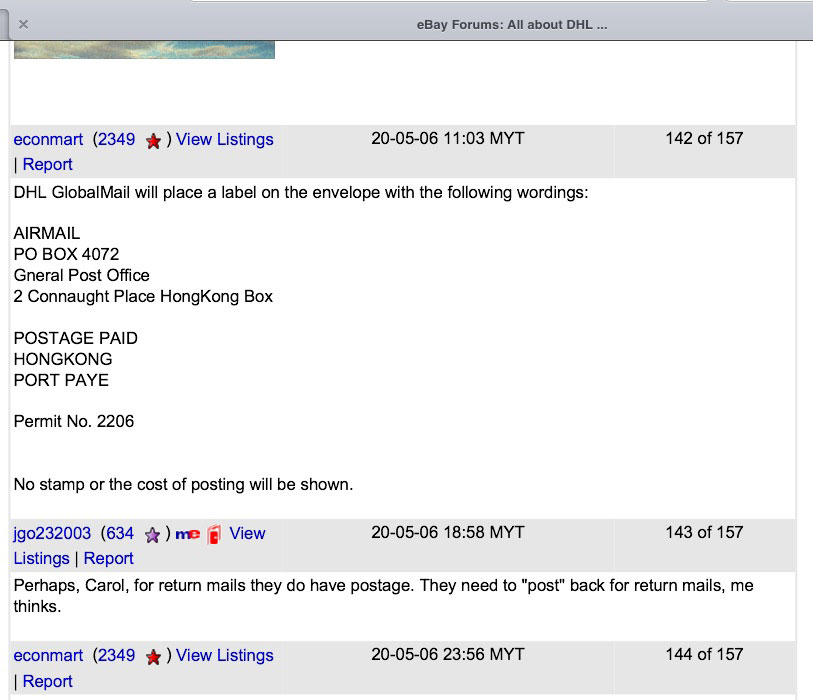Image resolution: width=813 pixels, height=700 pixels.
Task: Select the eBay Forums: All about DHL tab
Action: (512, 25)
